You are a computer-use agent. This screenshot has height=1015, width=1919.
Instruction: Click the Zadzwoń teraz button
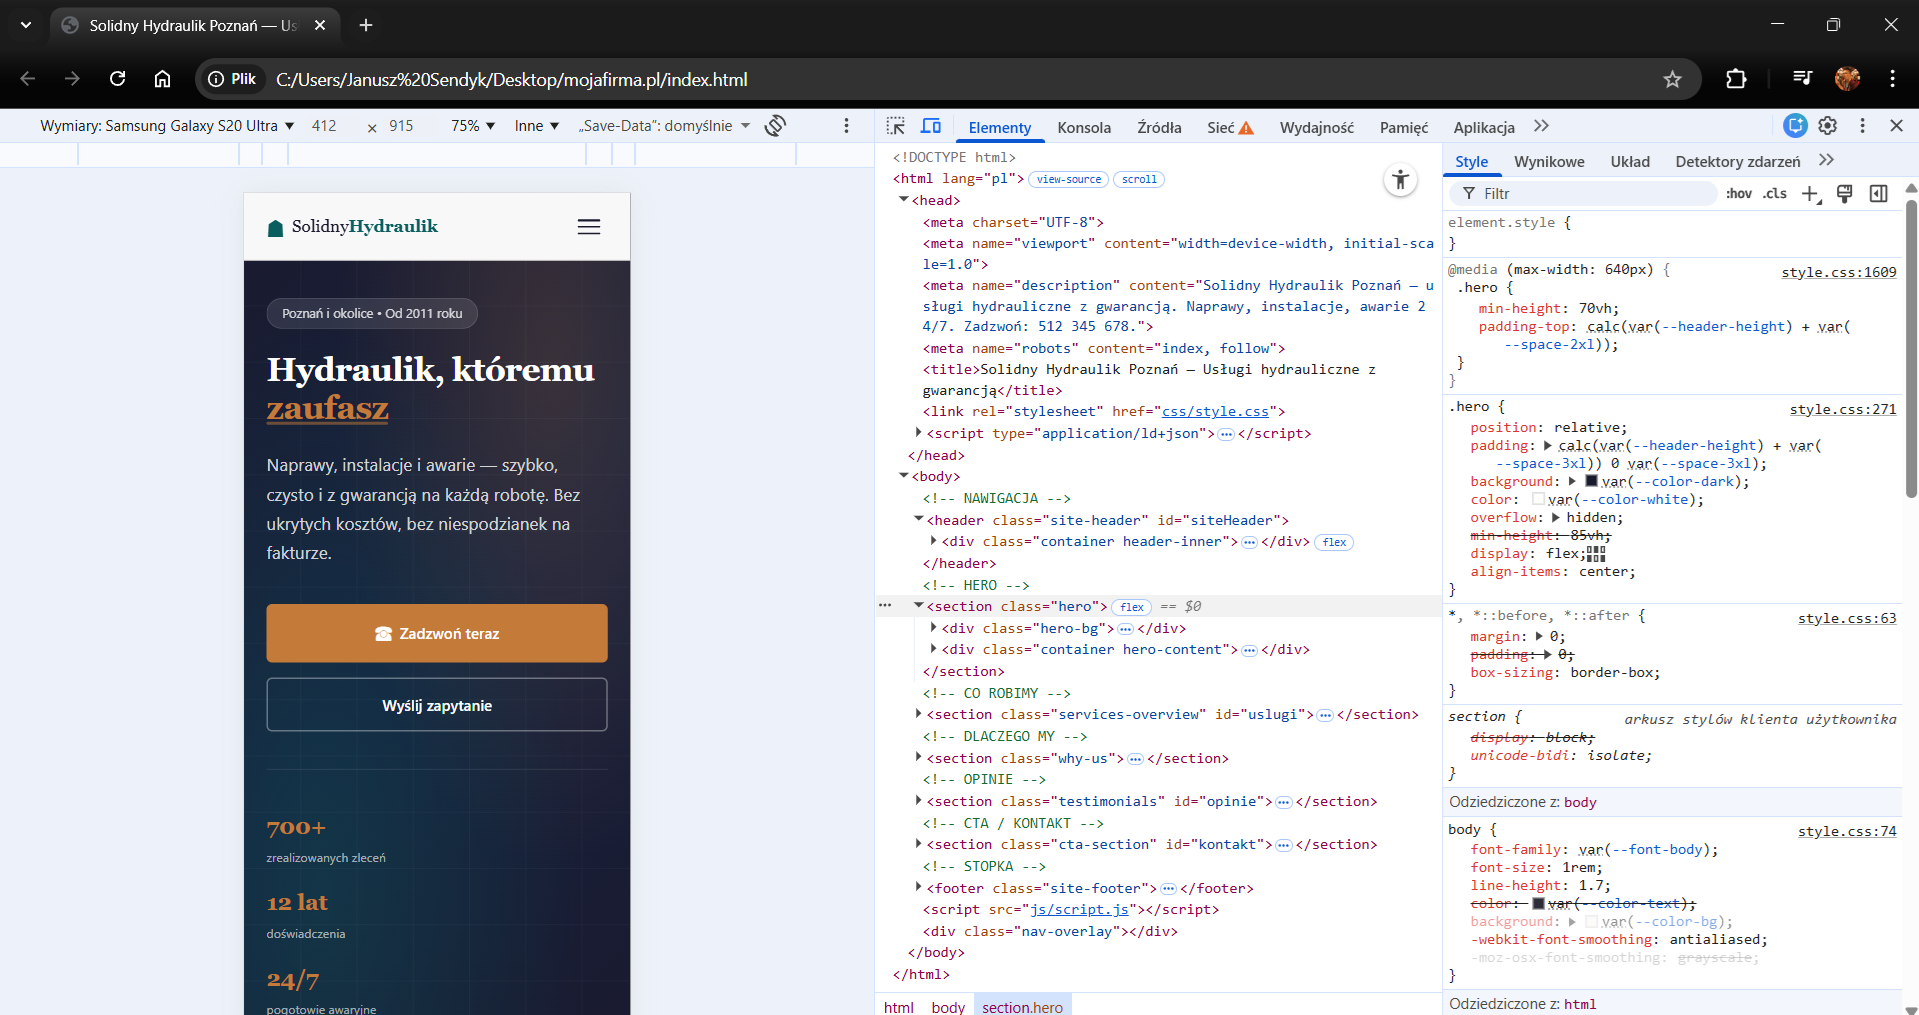pyautogui.click(x=437, y=633)
